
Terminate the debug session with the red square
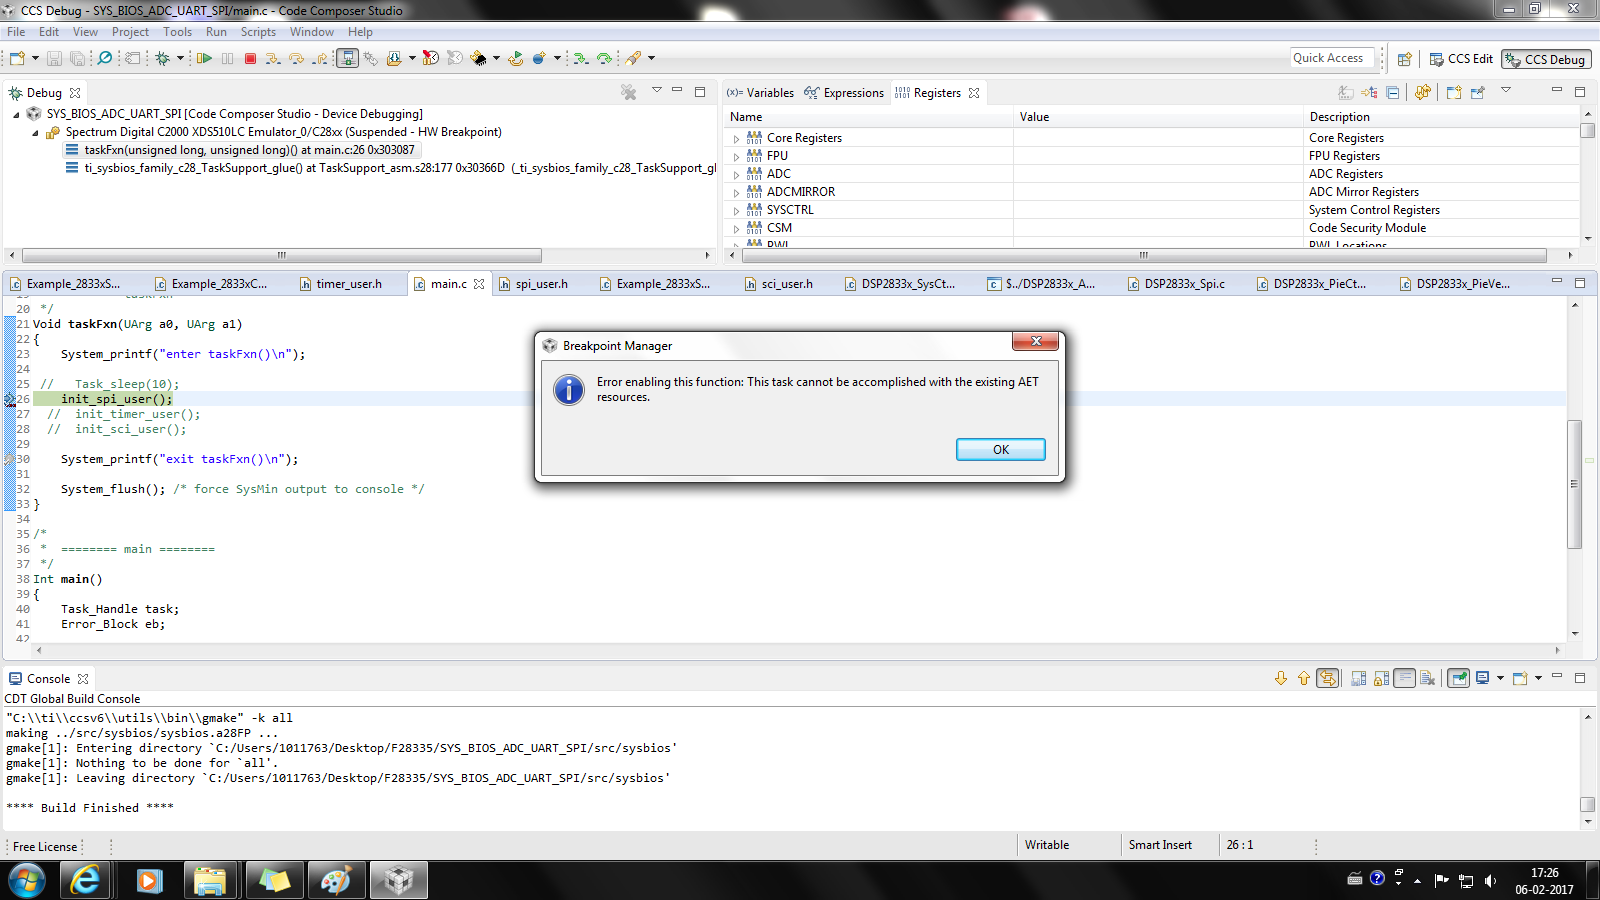(x=251, y=58)
